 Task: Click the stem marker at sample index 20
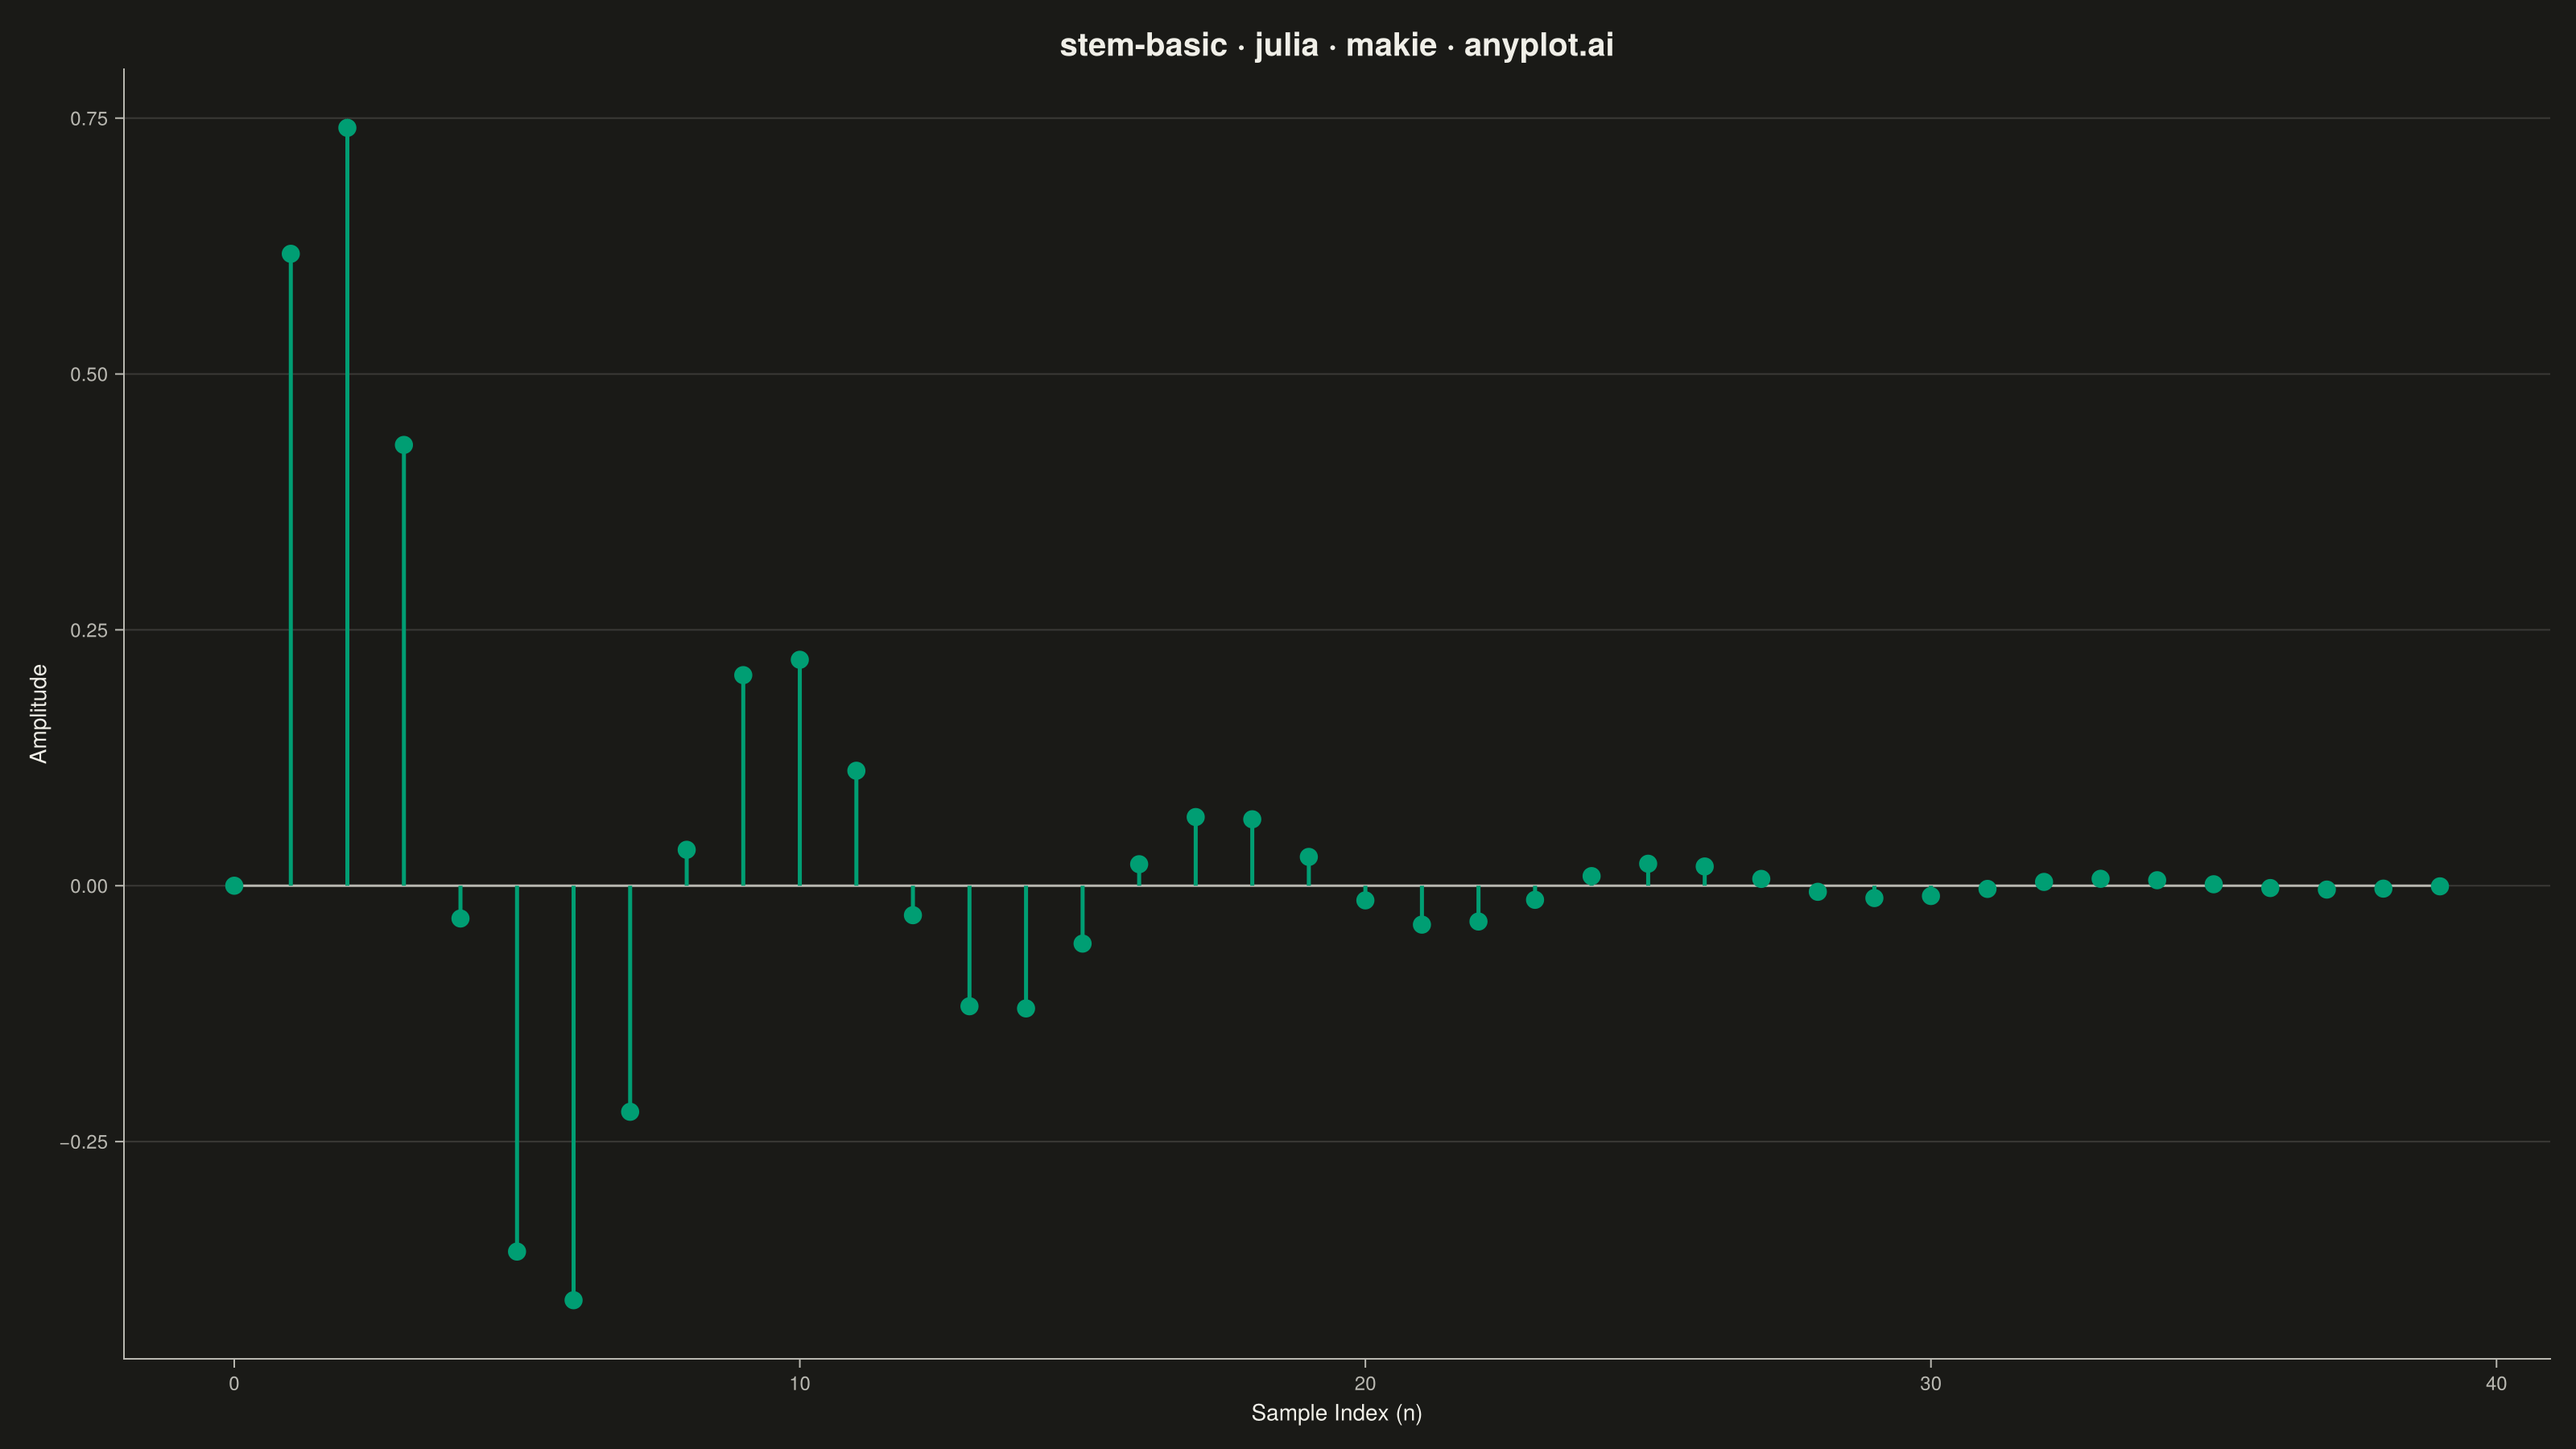1365,900
